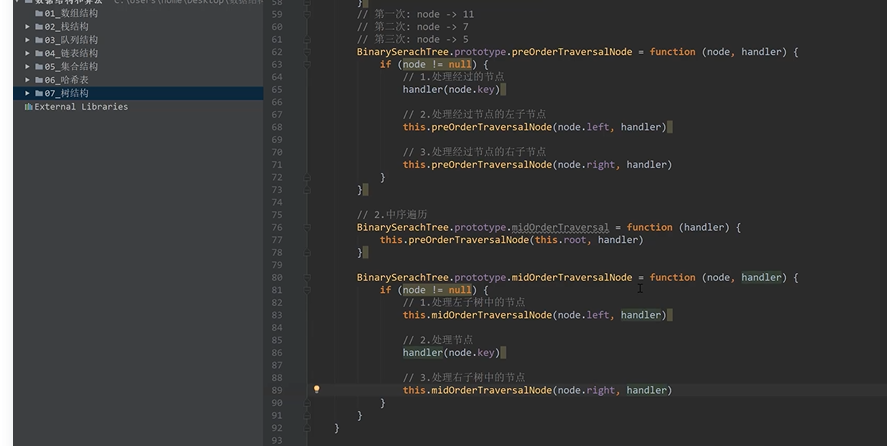Click the folder icon of 04_链表结构
Image resolution: width=887 pixels, height=446 pixels.
point(39,53)
